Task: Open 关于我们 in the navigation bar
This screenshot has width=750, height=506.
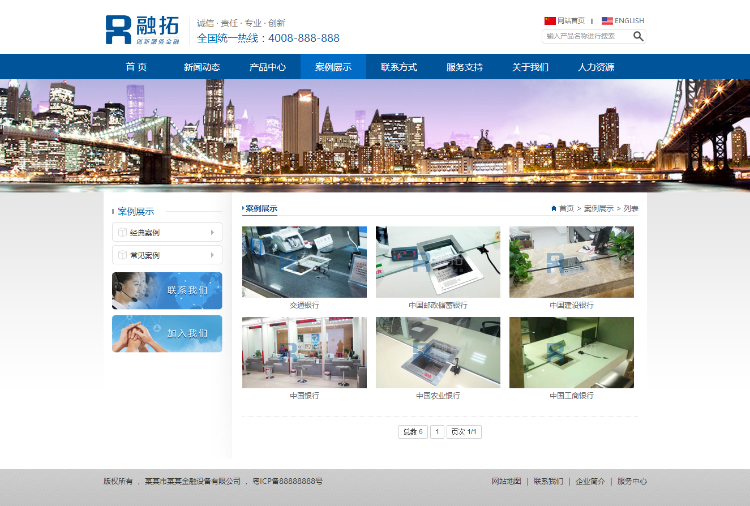Action: [x=530, y=67]
